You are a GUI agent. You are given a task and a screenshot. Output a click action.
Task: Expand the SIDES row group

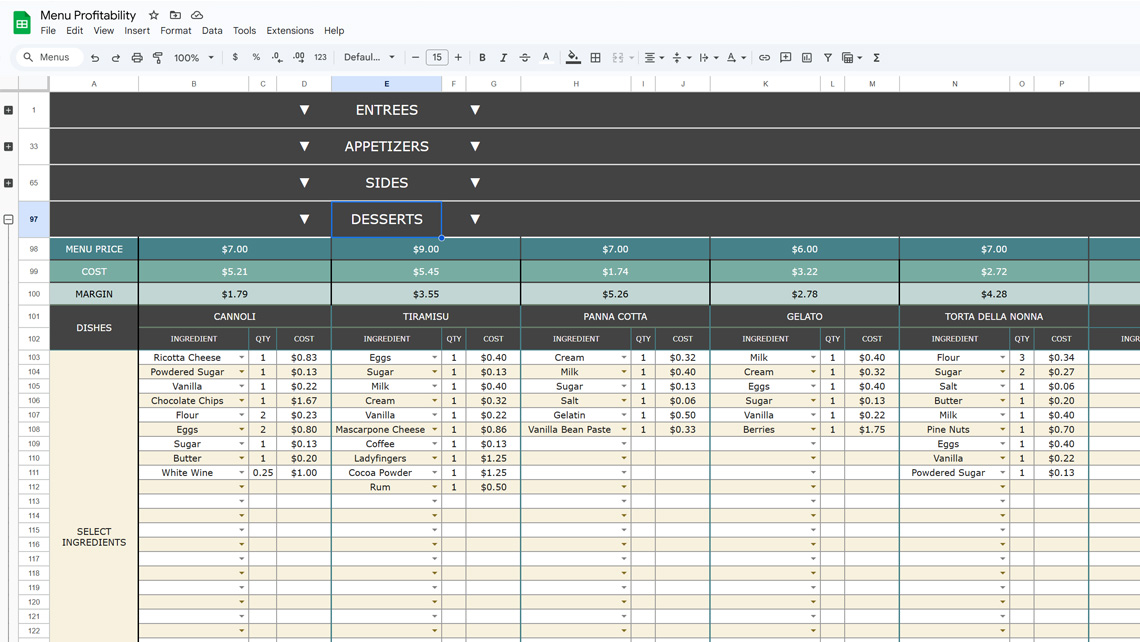tap(8, 182)
